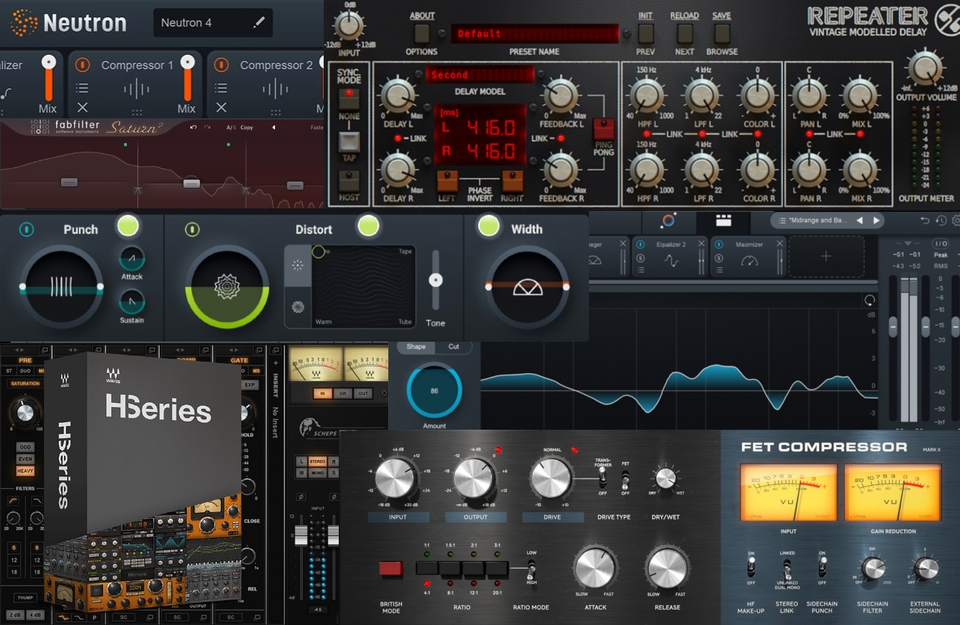Click green indicator button next to Width
The height and width of the screenshot is (625, 960).
(x=489, y=225)
